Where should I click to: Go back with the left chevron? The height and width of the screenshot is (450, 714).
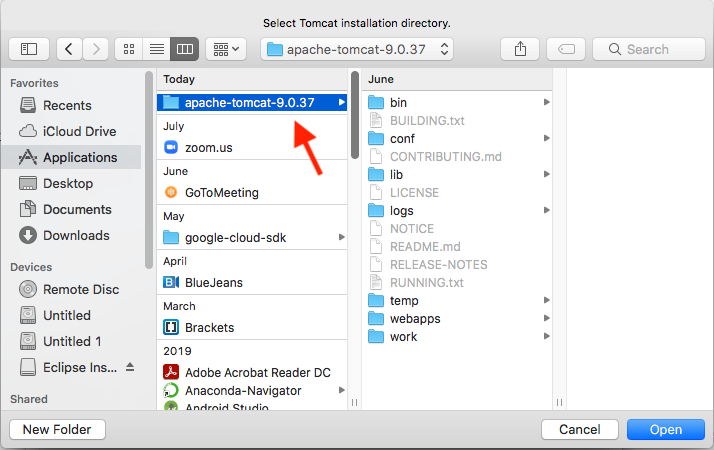69,49
